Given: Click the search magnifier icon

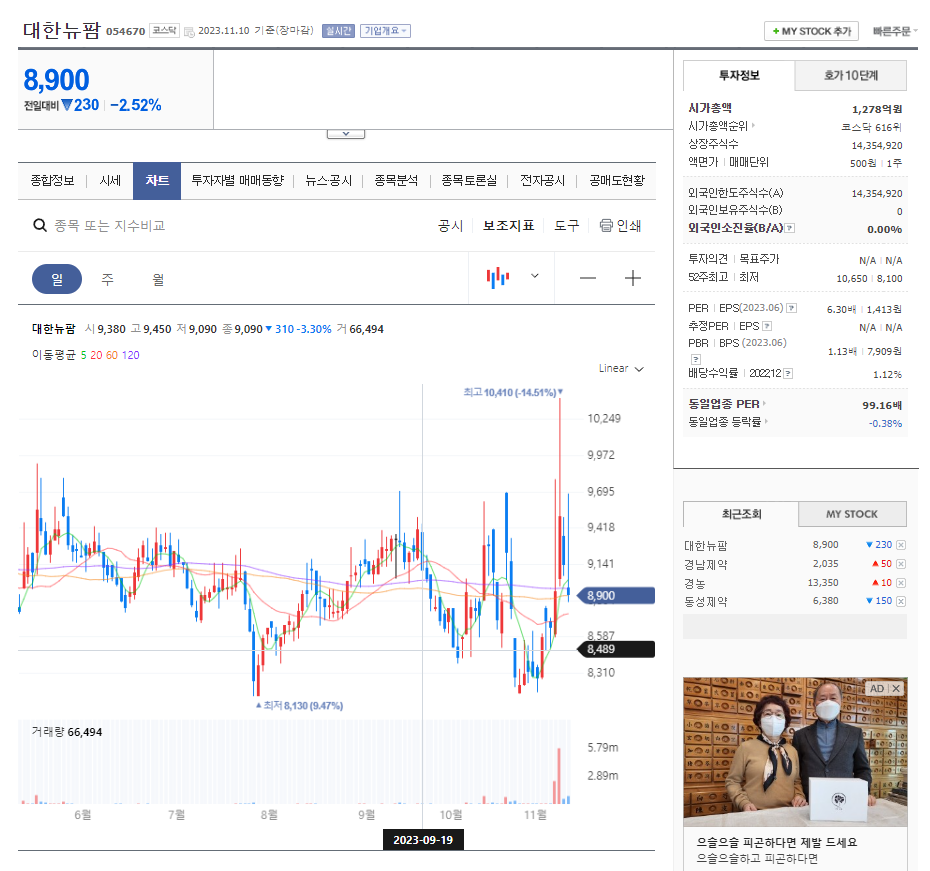Looking at the screenshot, I should (40, 225).
